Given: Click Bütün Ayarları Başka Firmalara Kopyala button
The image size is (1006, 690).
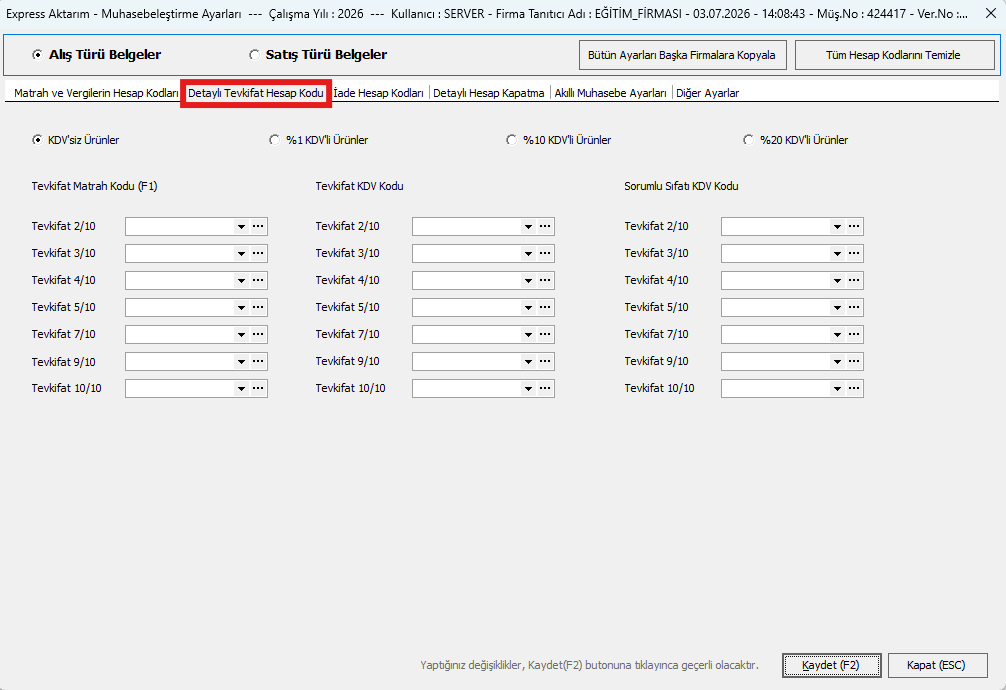Looking at the screenshot, I should (683, 55).
